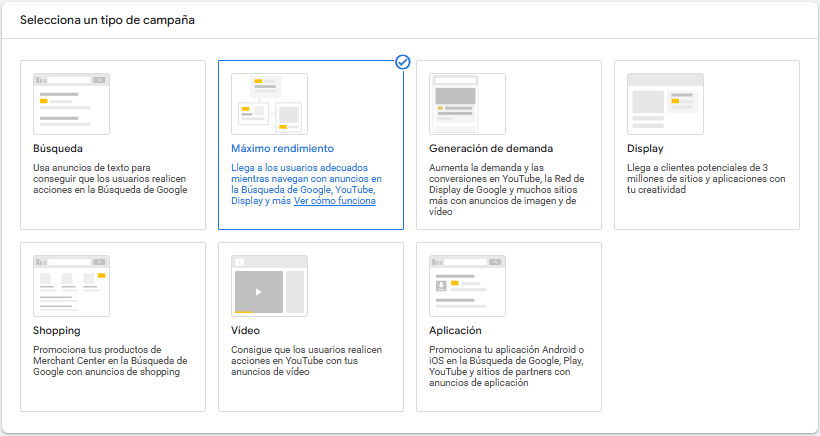Click the description 'Usa anuncios de texto para conseguir...'

pos(110,179)
